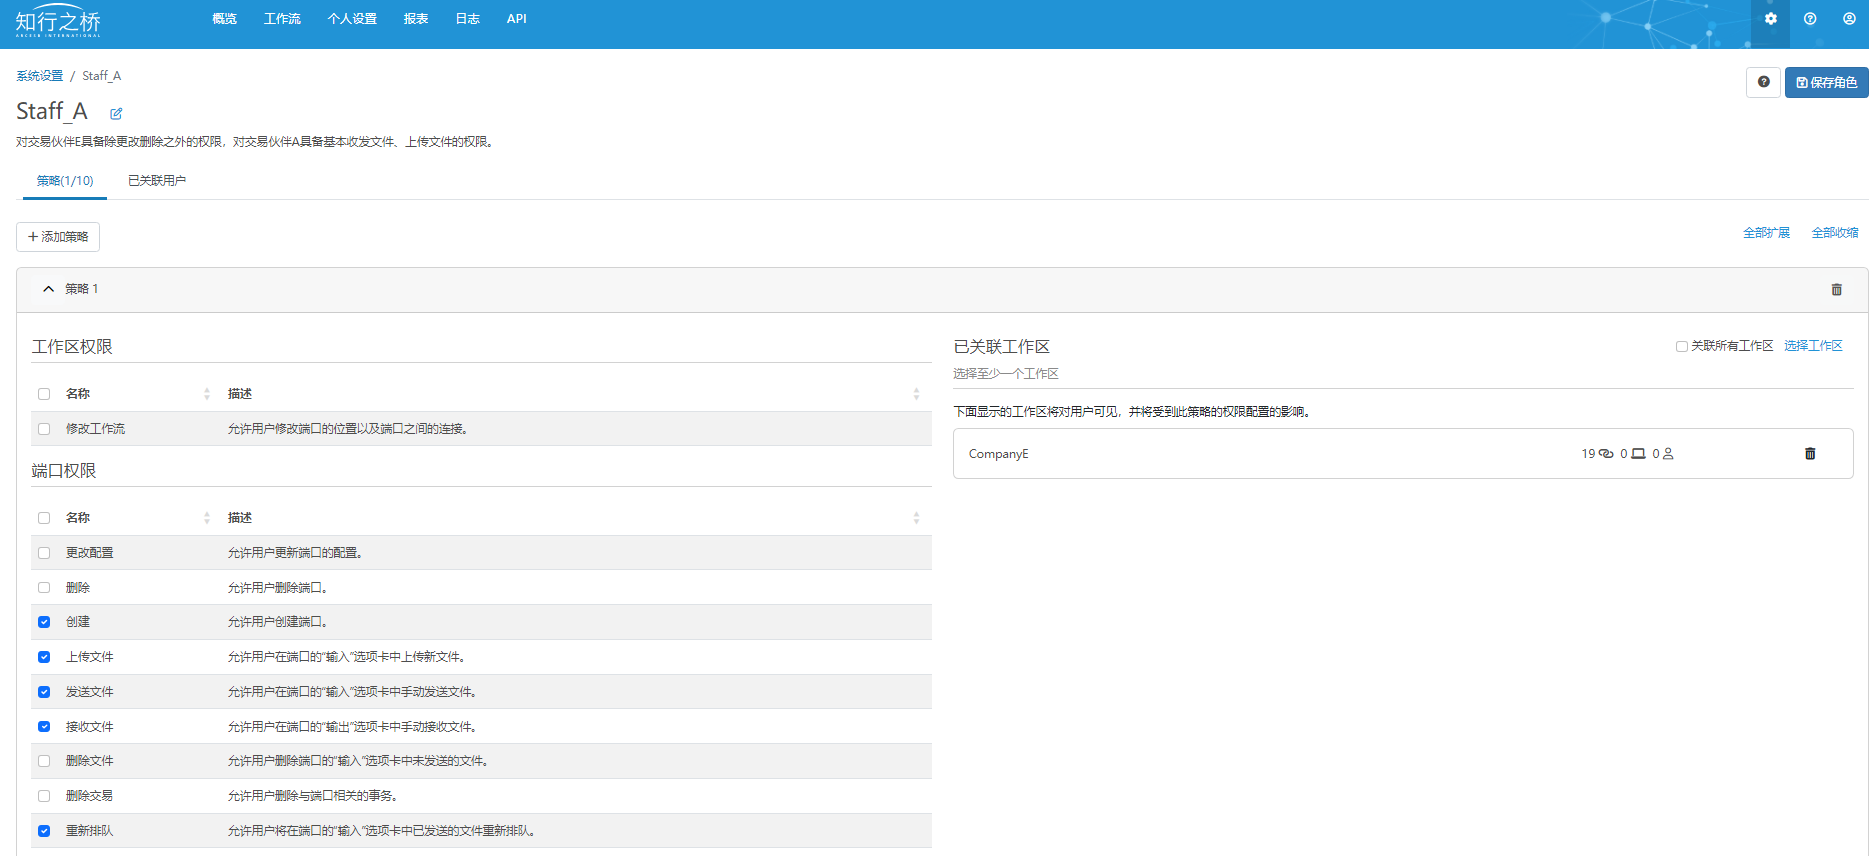Open the 个人设置 menu

[x=352, y=19]
